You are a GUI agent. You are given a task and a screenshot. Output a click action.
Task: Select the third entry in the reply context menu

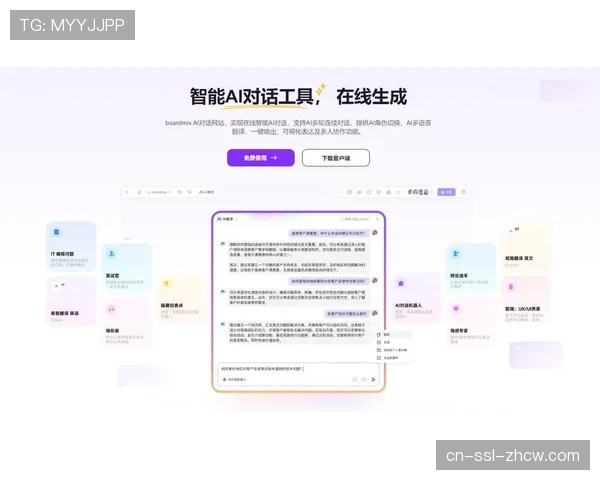click(x=393, y=350)
